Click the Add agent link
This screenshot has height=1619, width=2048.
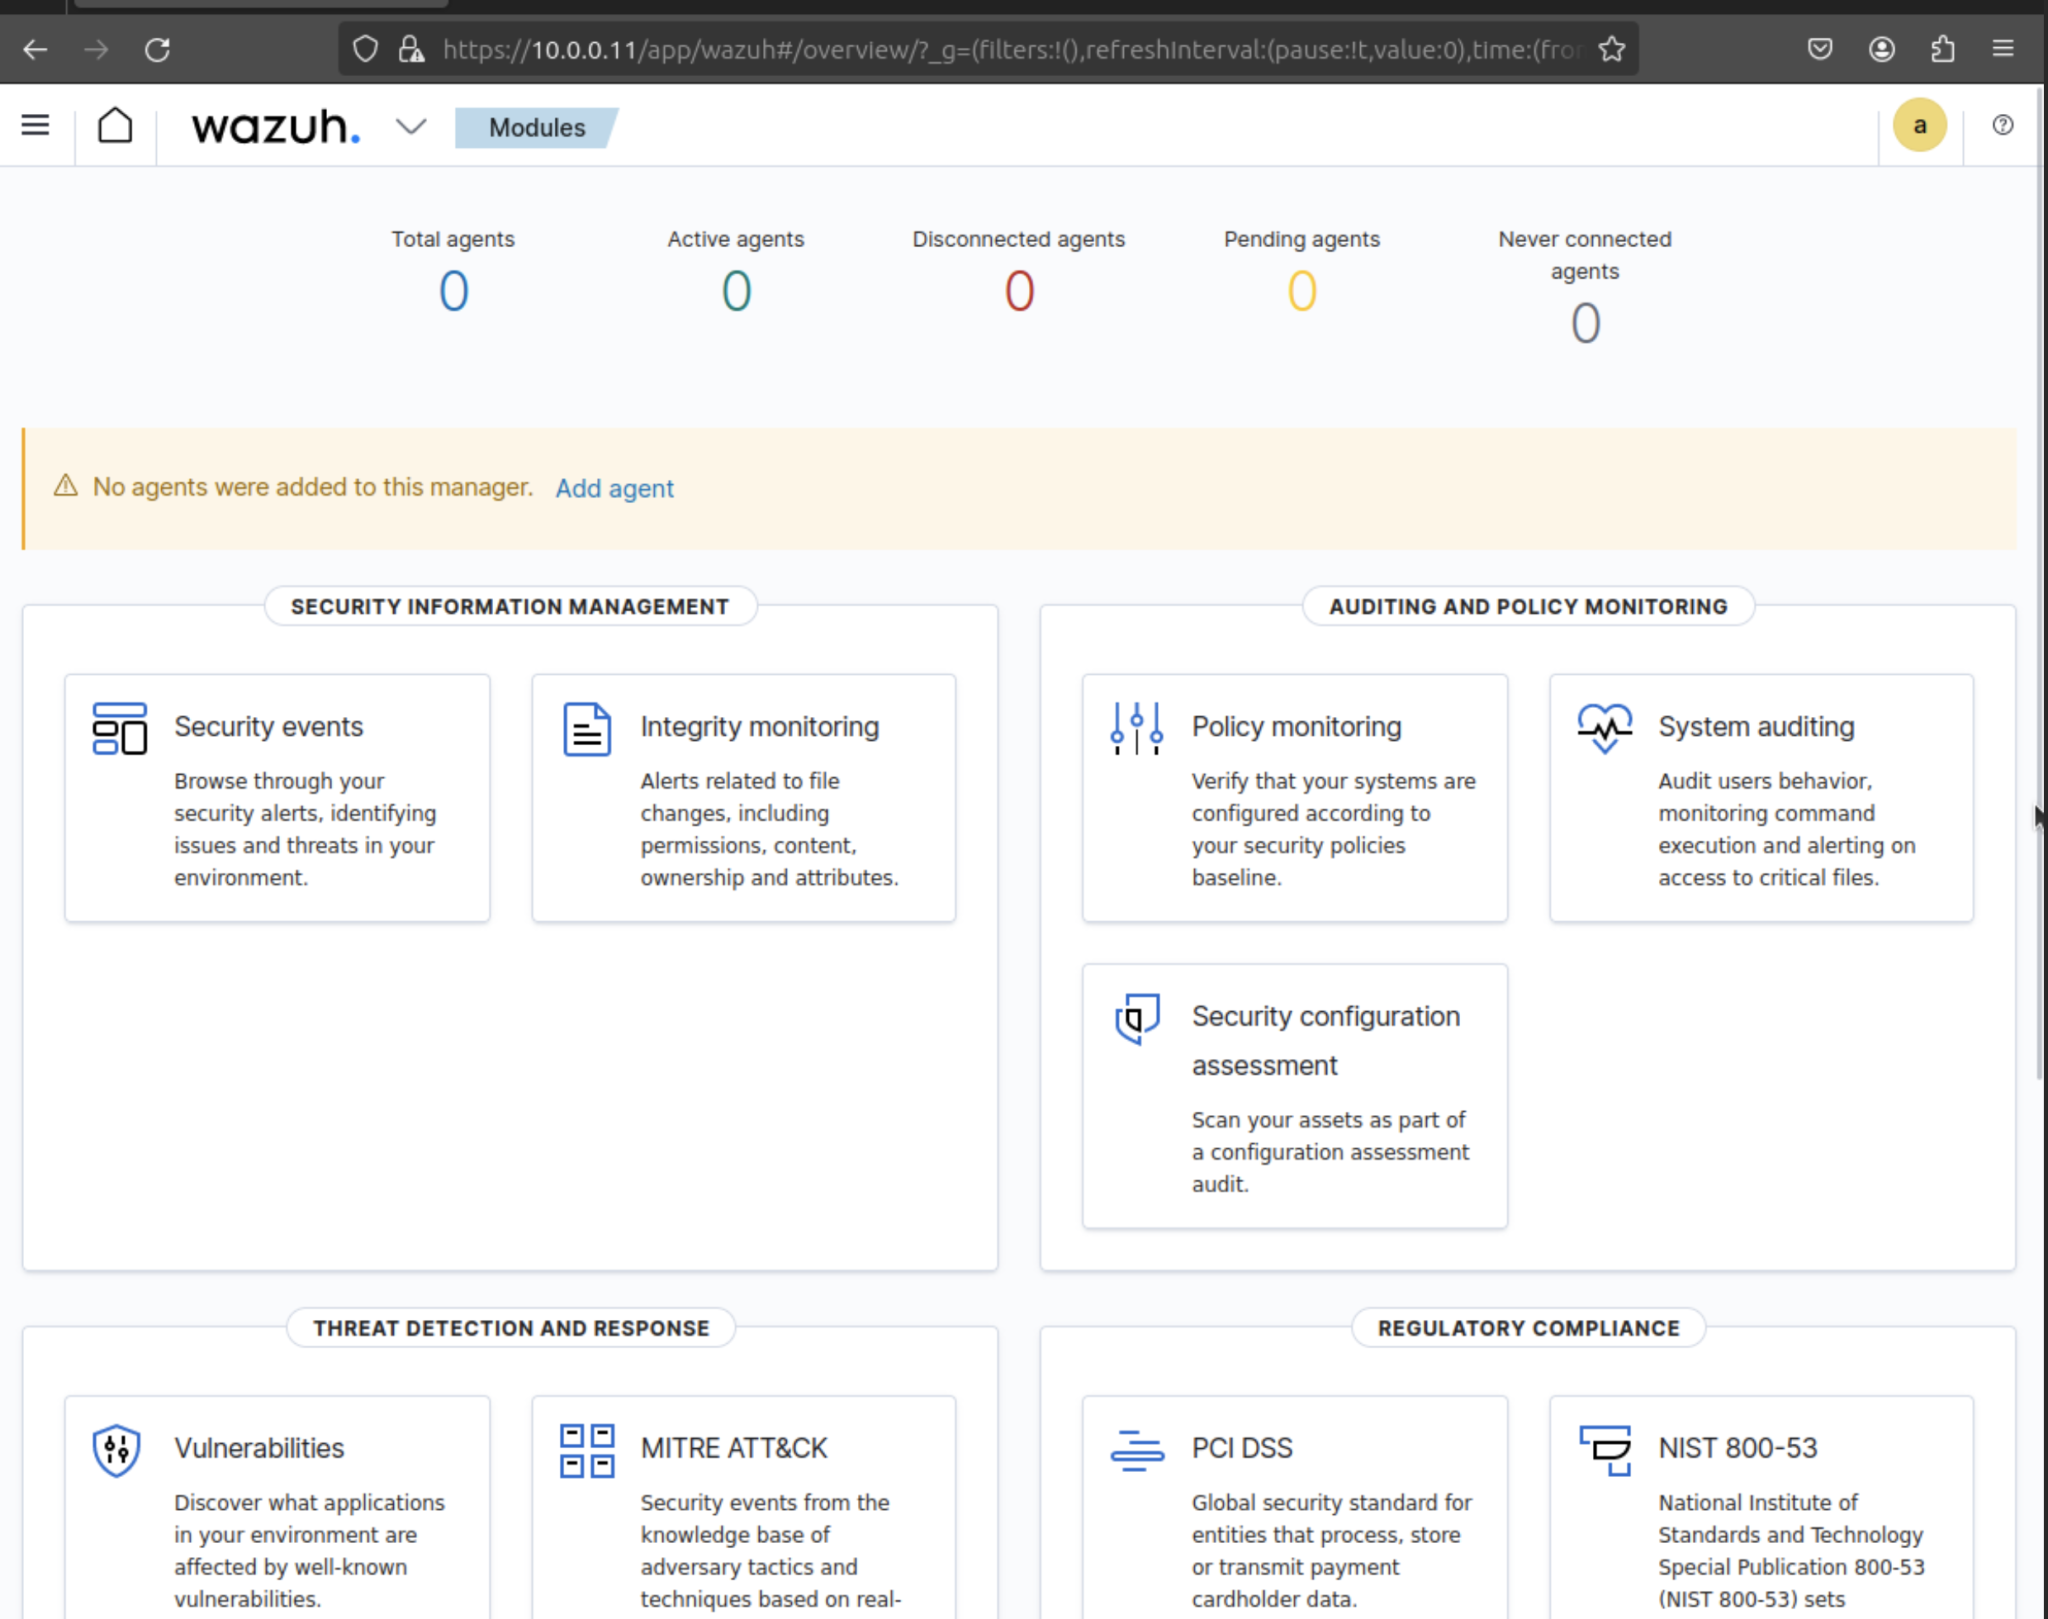tap(614, 489)
